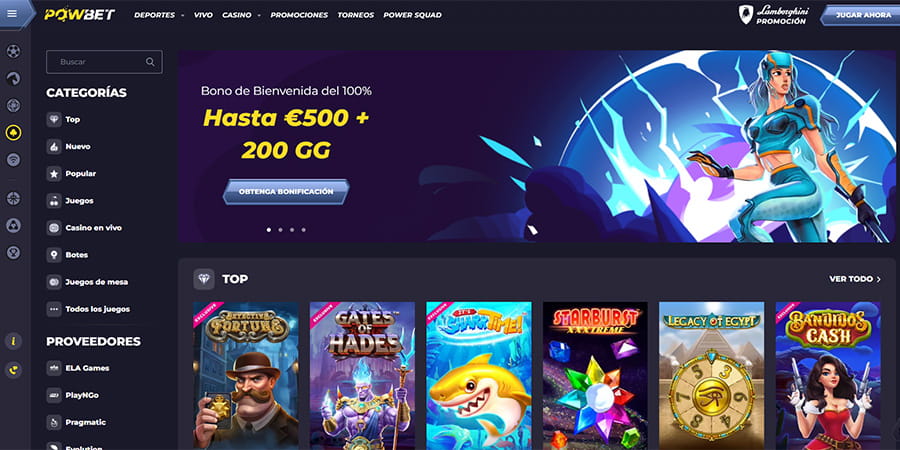The width and height of the screenshot is (900, 450).
Task: Click the search magnifier icon
Action: click(x=150, y=62)
